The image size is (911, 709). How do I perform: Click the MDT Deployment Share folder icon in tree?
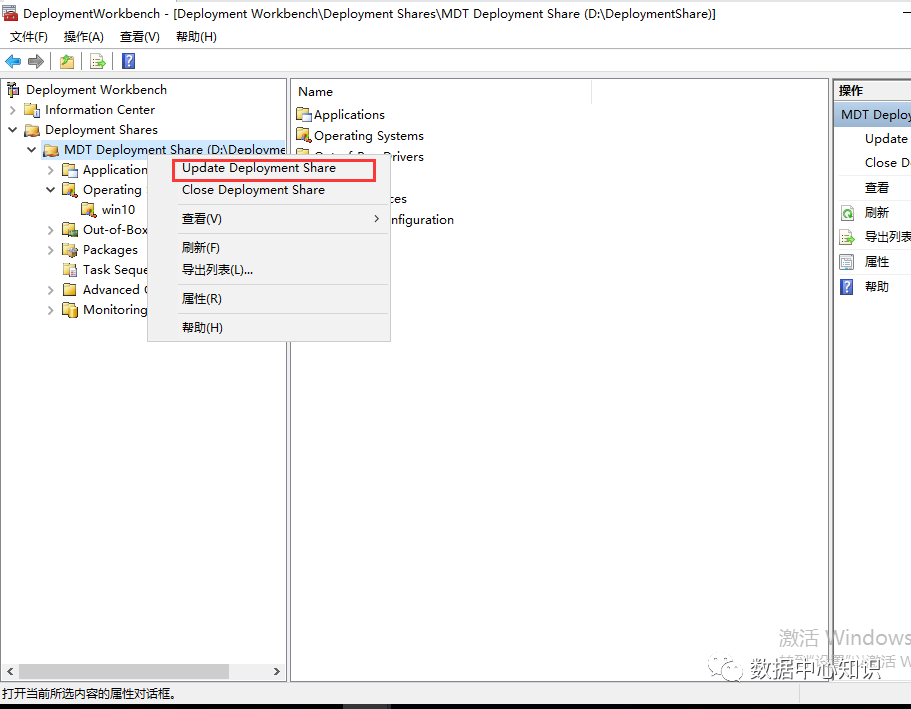point(51,150)
